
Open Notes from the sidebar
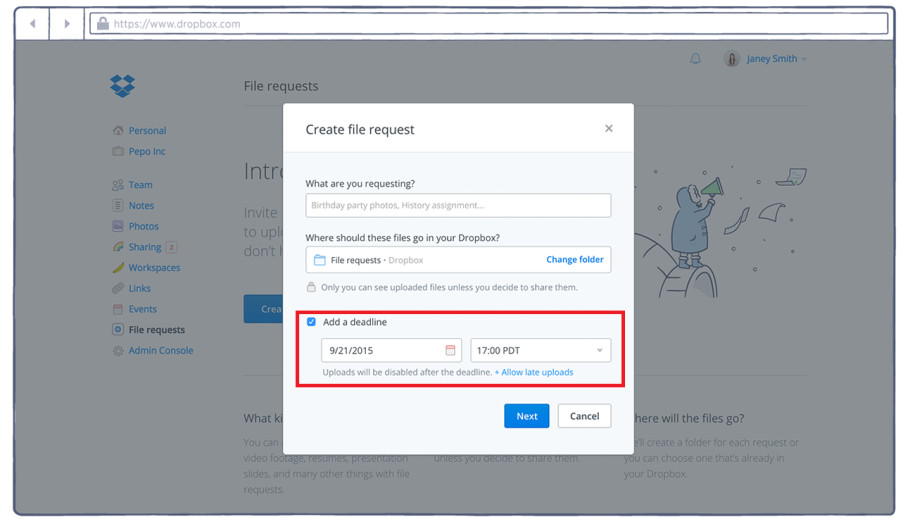coord(141,205)
